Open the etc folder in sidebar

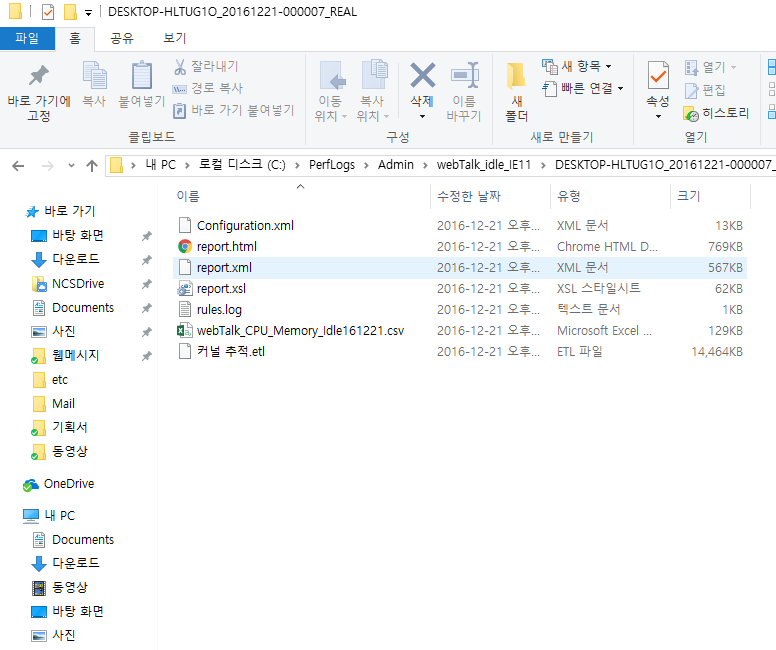(x=50, y=380)
